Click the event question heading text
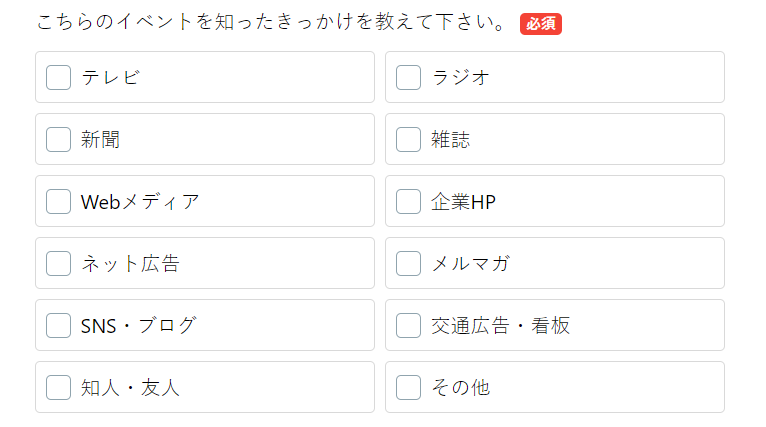Image resolution: width=766 pixels, height=427 pixels. pos(272,23)
